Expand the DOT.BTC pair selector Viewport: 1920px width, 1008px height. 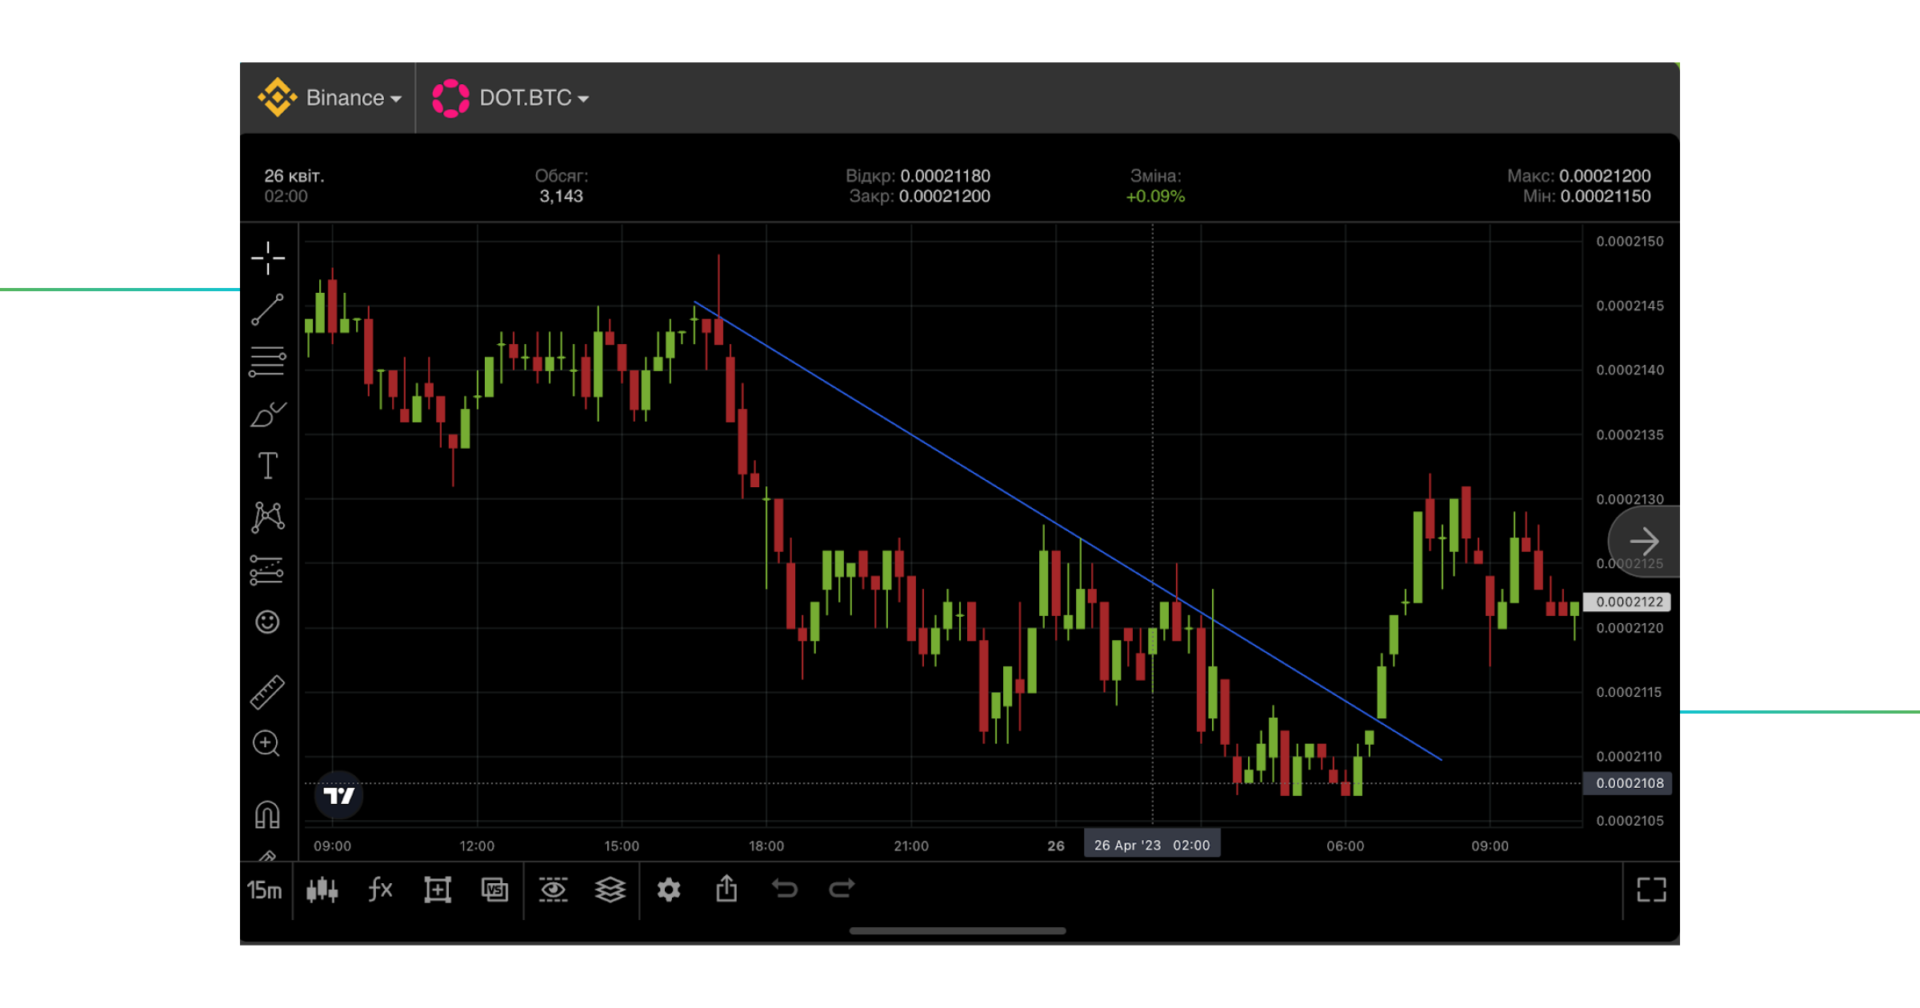[x=511, y=98]
